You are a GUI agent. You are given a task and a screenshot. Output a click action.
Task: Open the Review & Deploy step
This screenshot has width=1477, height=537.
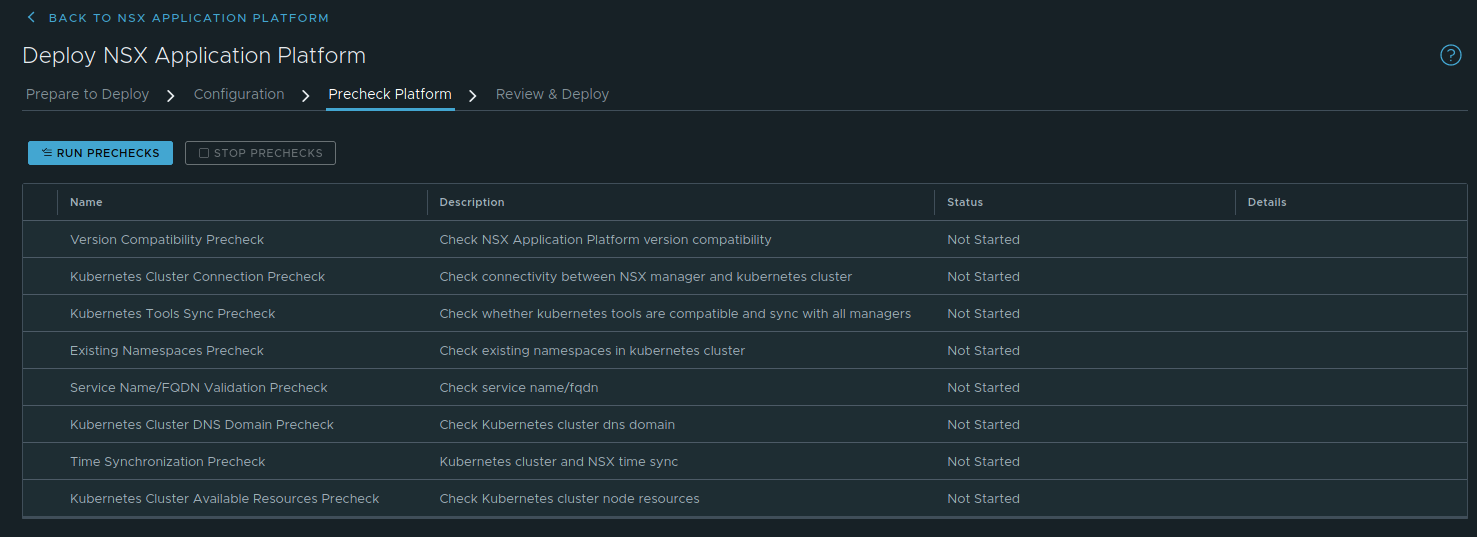point(552,94)
